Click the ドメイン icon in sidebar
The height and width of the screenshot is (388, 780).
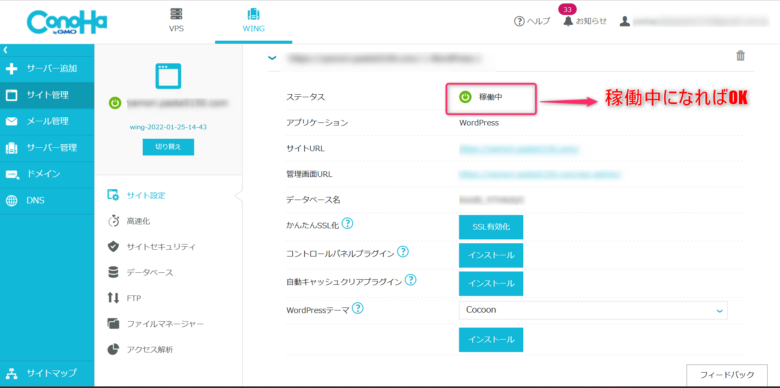click(11, 174)
